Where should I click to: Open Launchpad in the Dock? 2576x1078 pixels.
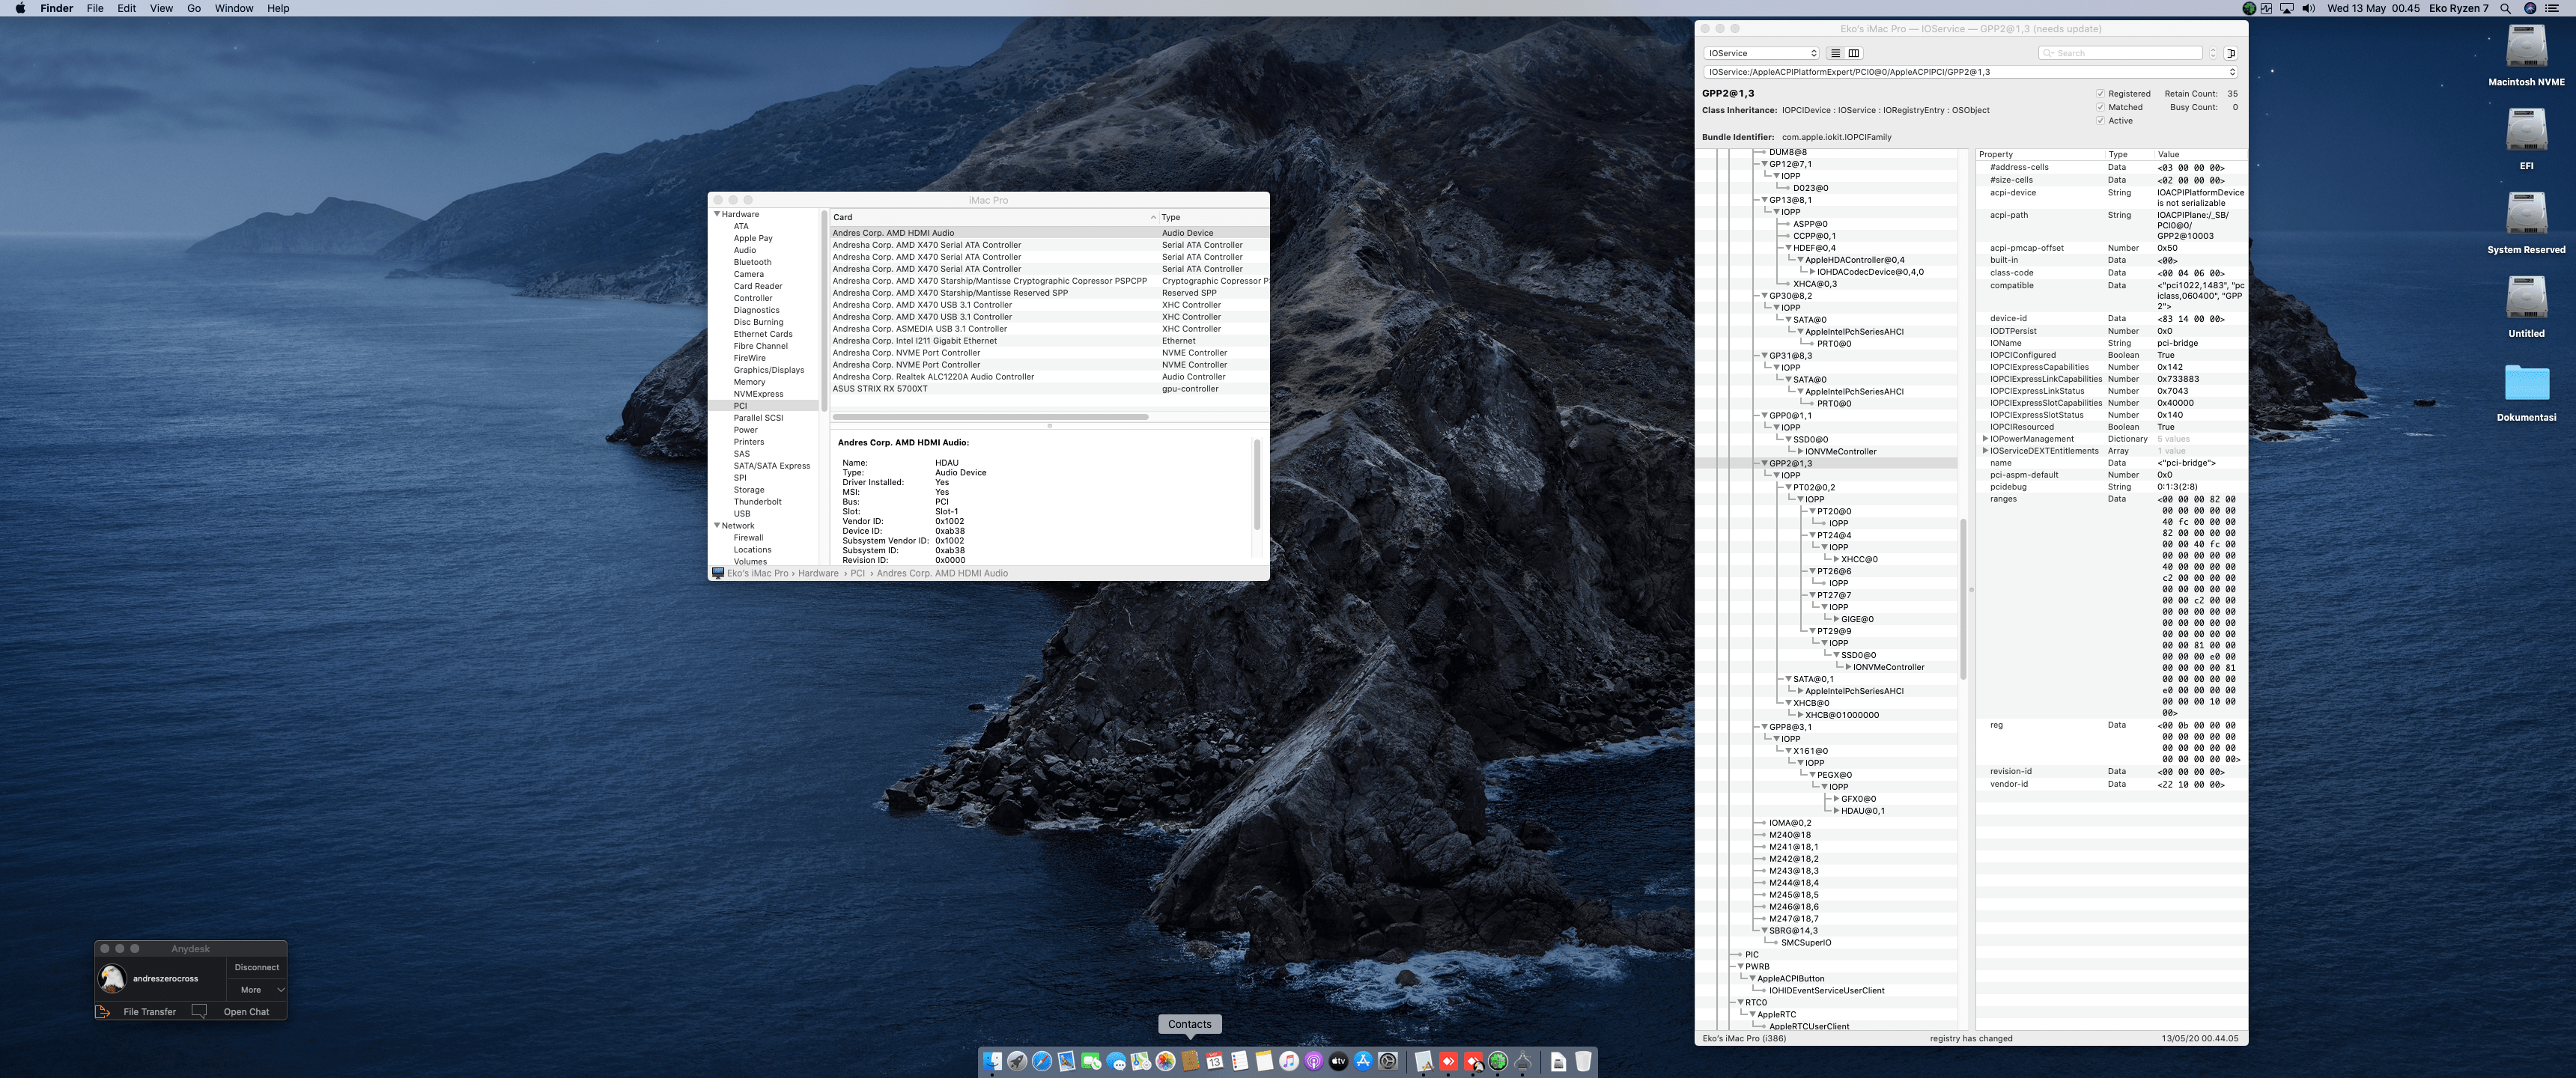(x=1017, y=1061)
